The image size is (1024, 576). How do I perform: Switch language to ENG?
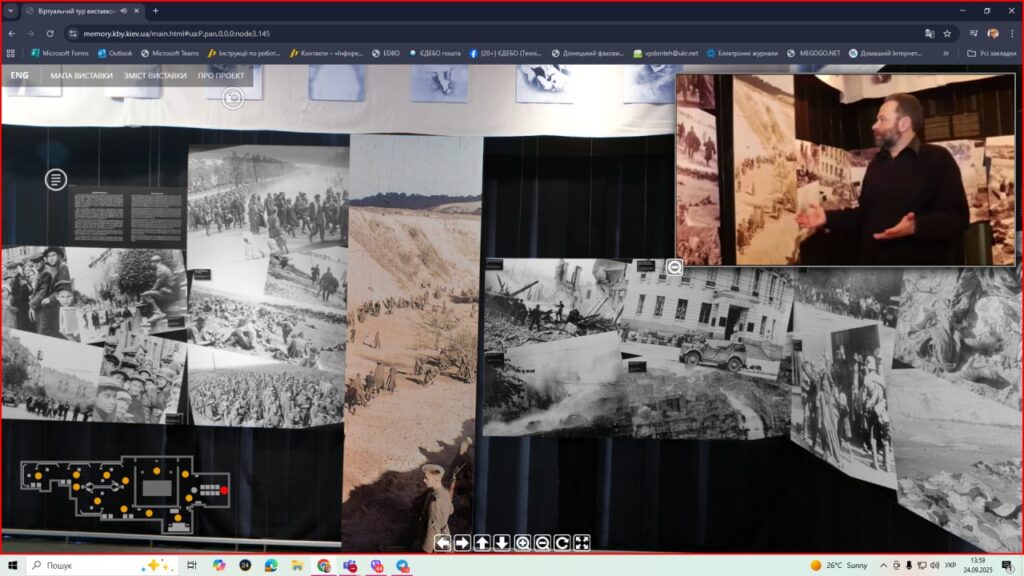pyautogui.click(x=20, y=76)
